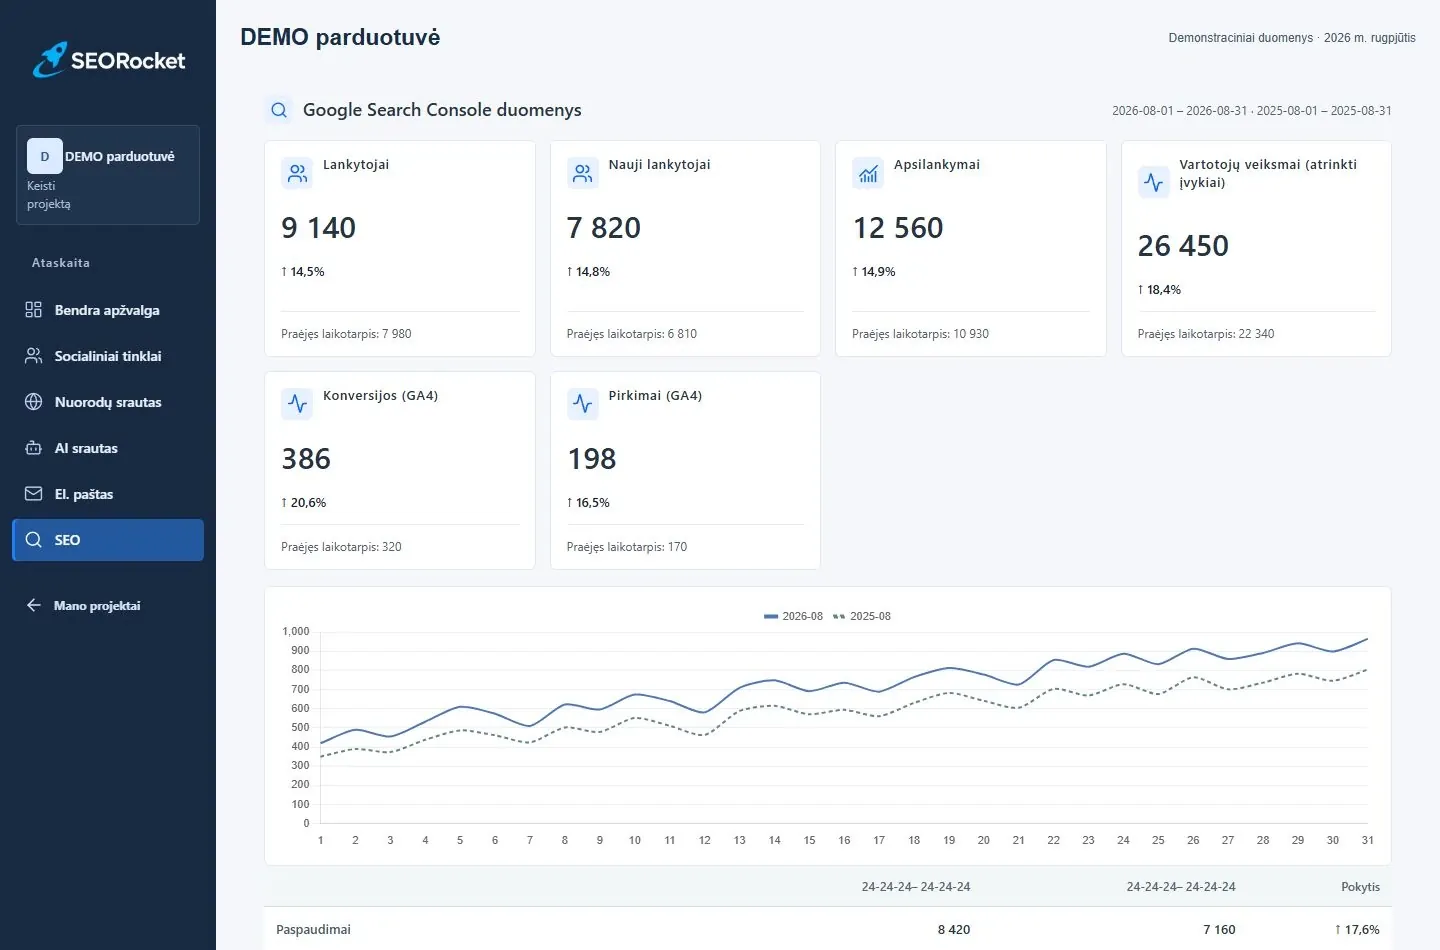Click the Lankytojai value 9 140

318,228
